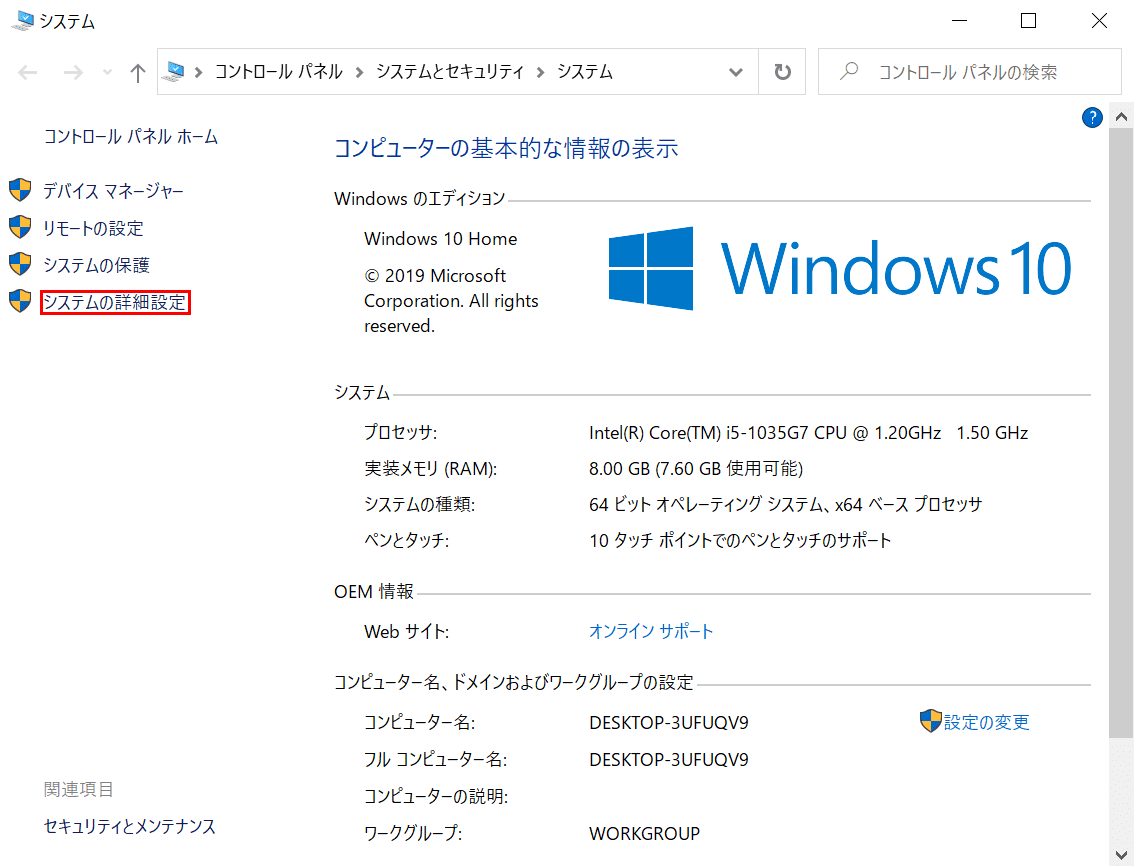Refresh the control panel page
This screenshot has height=866, width=1134.
pos(783,72)
